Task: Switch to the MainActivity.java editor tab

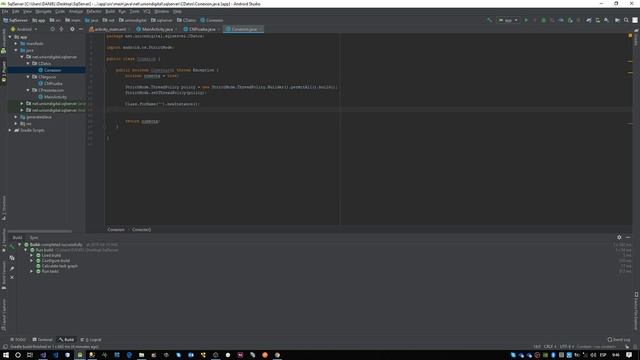Action: (x=157, y=29)
